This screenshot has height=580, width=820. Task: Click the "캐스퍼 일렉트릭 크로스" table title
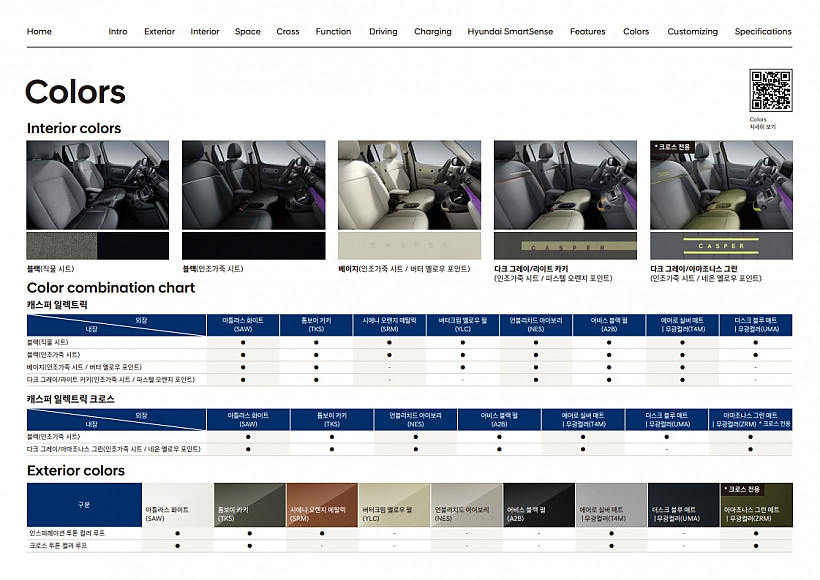[71, 399]
